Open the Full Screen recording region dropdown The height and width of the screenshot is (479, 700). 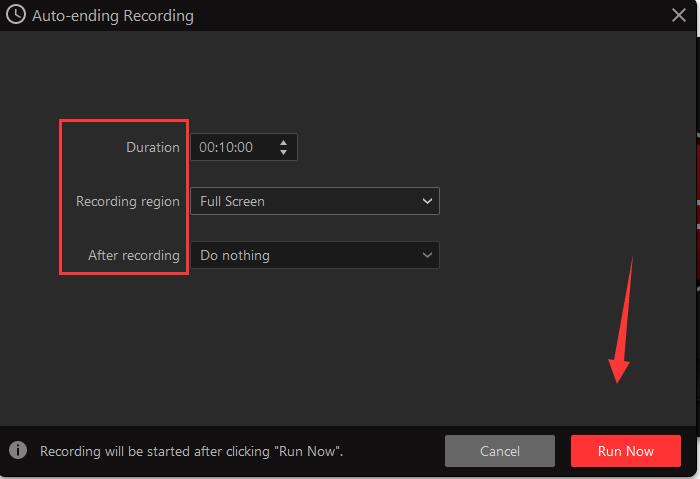click(x=305, y=201)
